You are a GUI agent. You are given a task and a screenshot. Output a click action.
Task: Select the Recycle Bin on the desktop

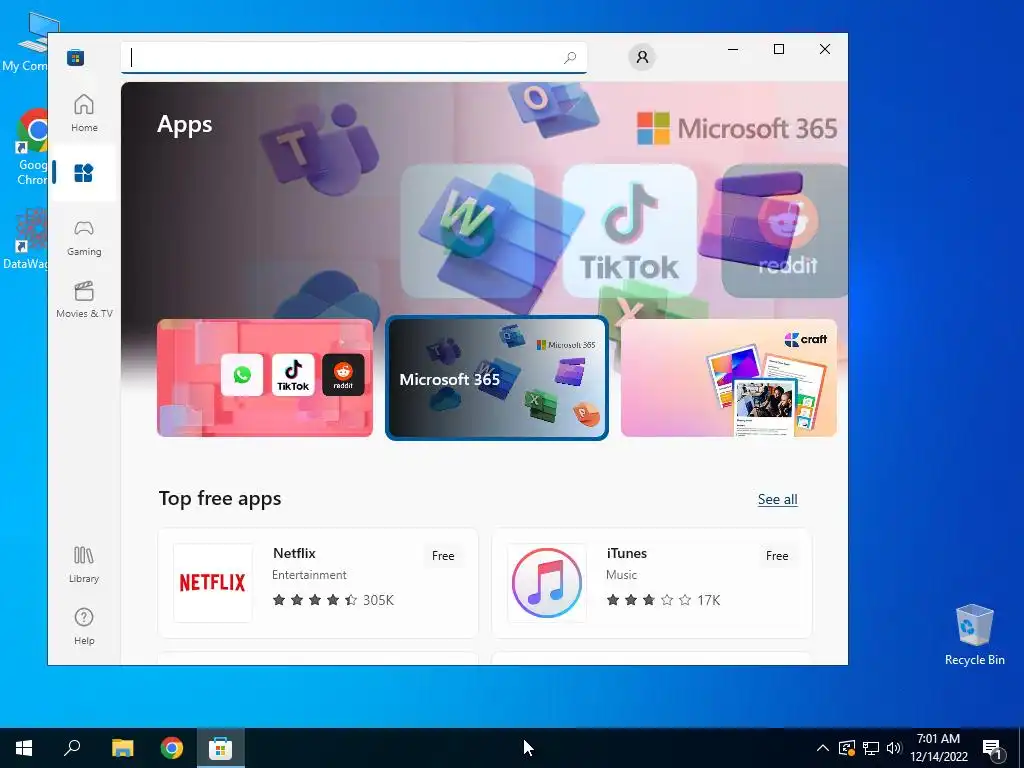coord(974,635)
